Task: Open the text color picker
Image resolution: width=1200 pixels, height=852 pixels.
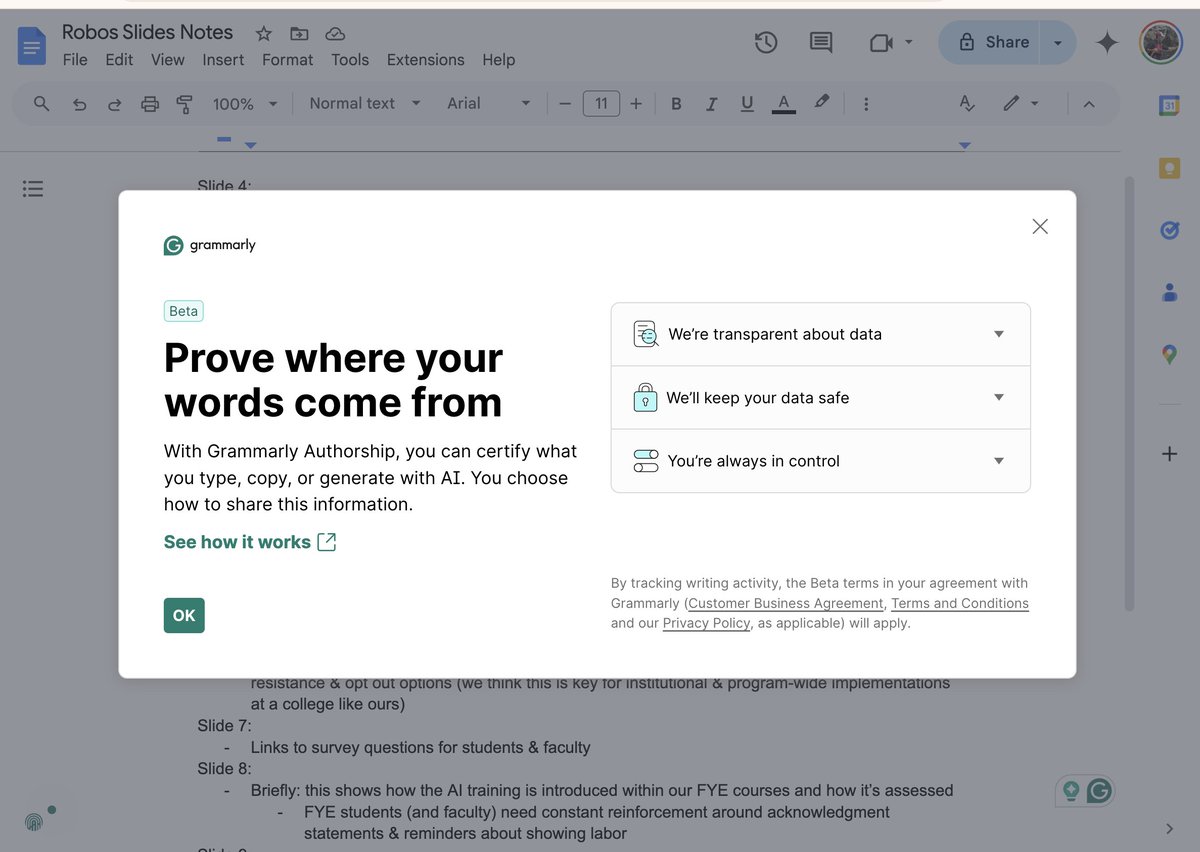Action: (x=784, y=103)
